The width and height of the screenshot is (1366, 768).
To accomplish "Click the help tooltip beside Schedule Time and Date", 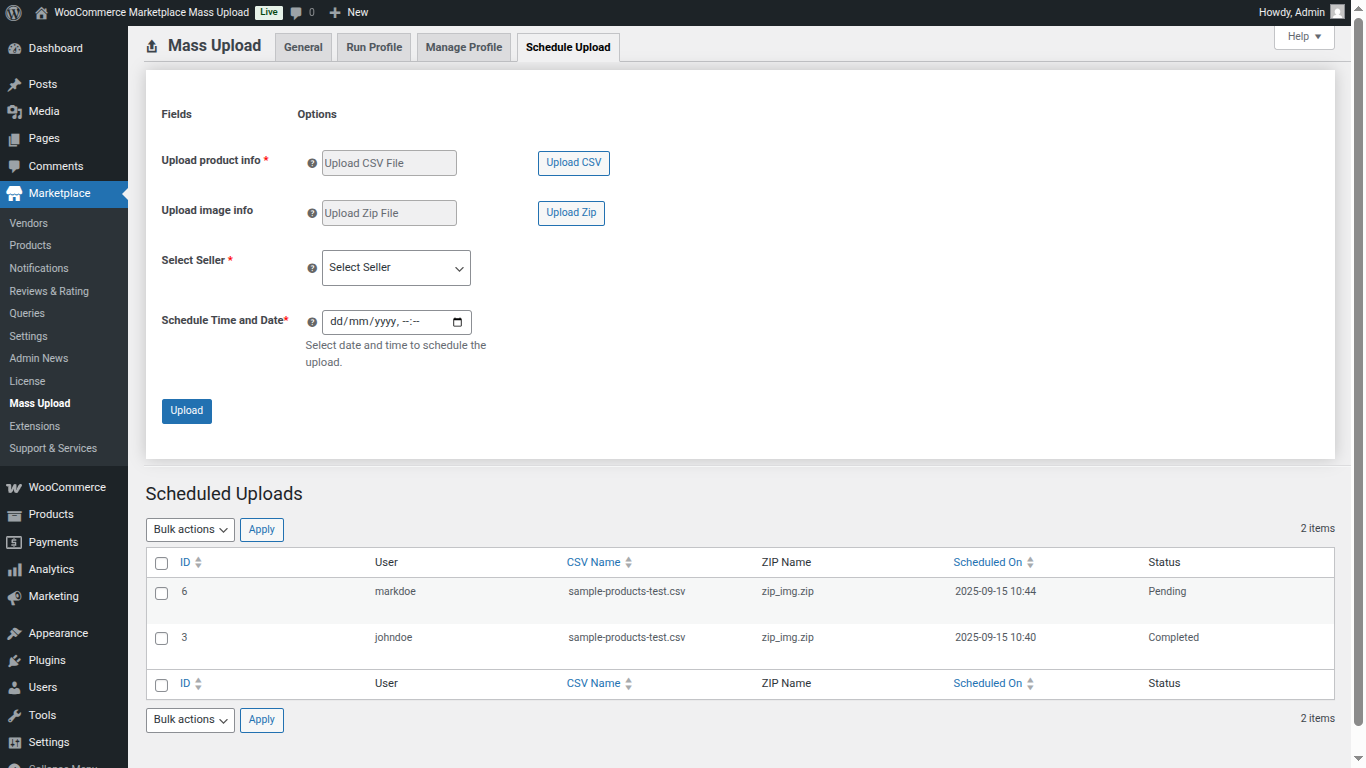I will (x=311, y=321).
